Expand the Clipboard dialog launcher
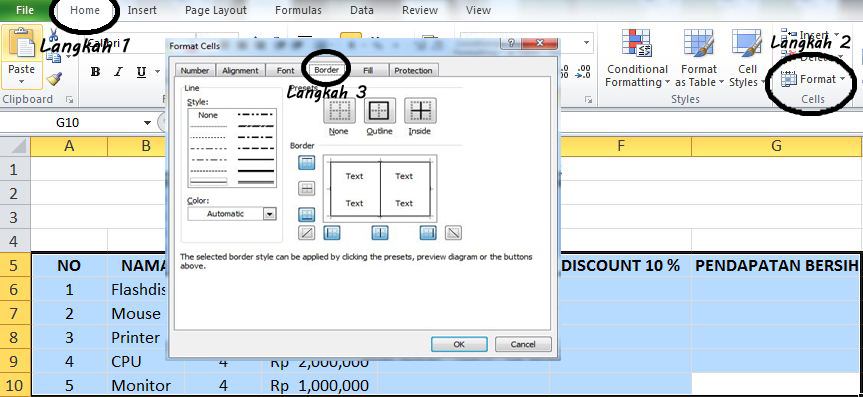Viewport: 863px width, 397px height. tap(69, 100)
